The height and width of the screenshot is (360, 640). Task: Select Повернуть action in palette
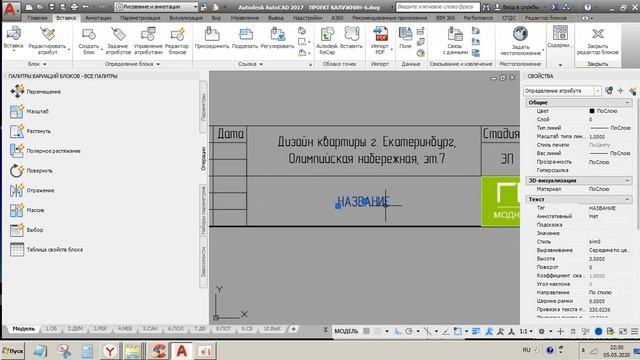point(31,171)
